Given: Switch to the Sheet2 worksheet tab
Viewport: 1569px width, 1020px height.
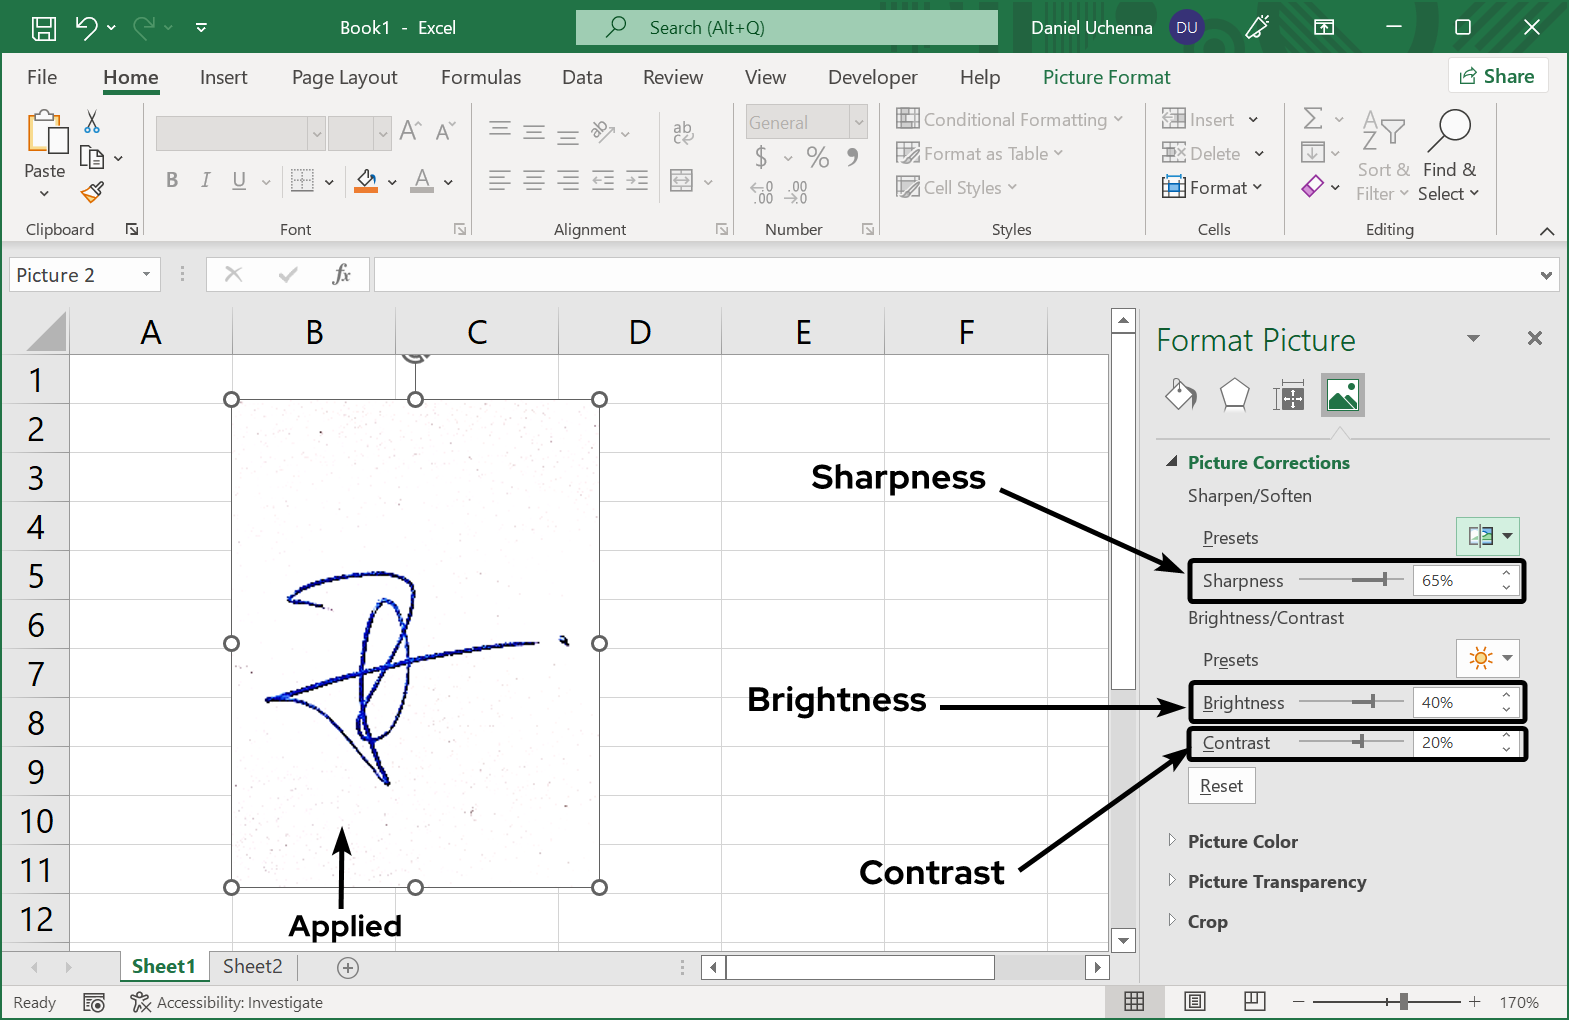Looking at the screenshot, I should tap(252, 966).
